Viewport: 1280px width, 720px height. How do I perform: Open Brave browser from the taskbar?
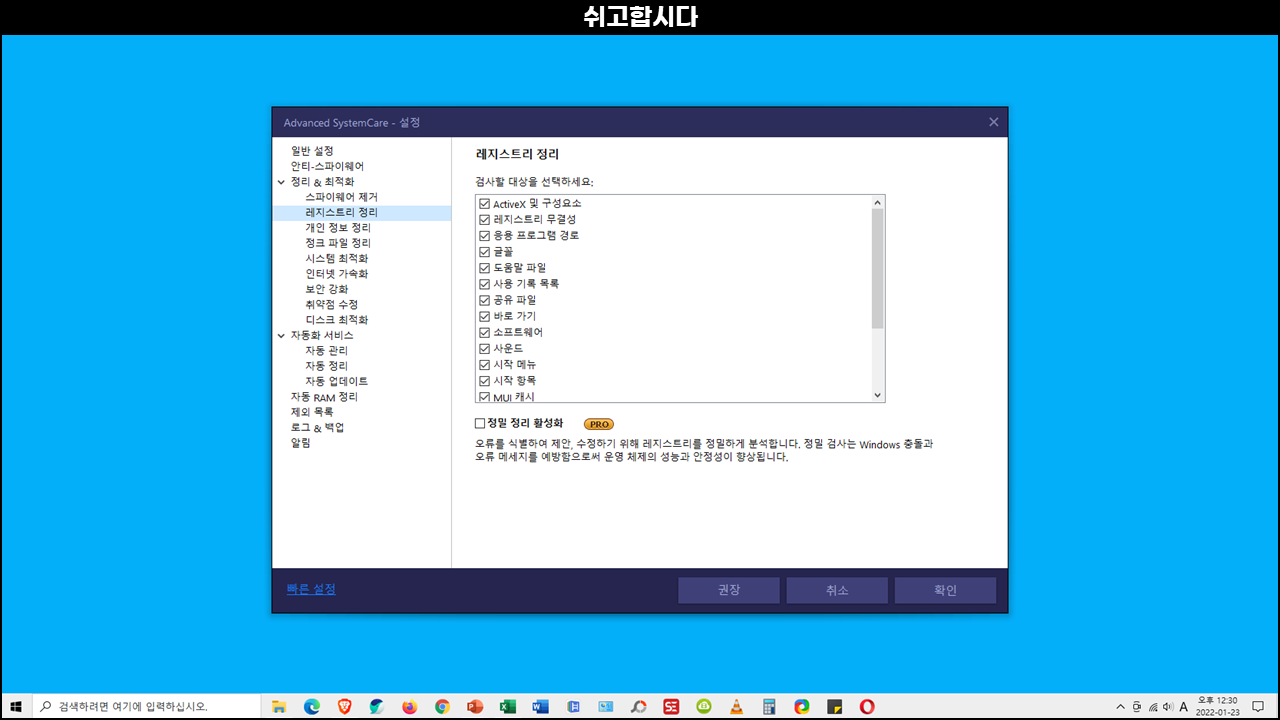pos(345,706)
